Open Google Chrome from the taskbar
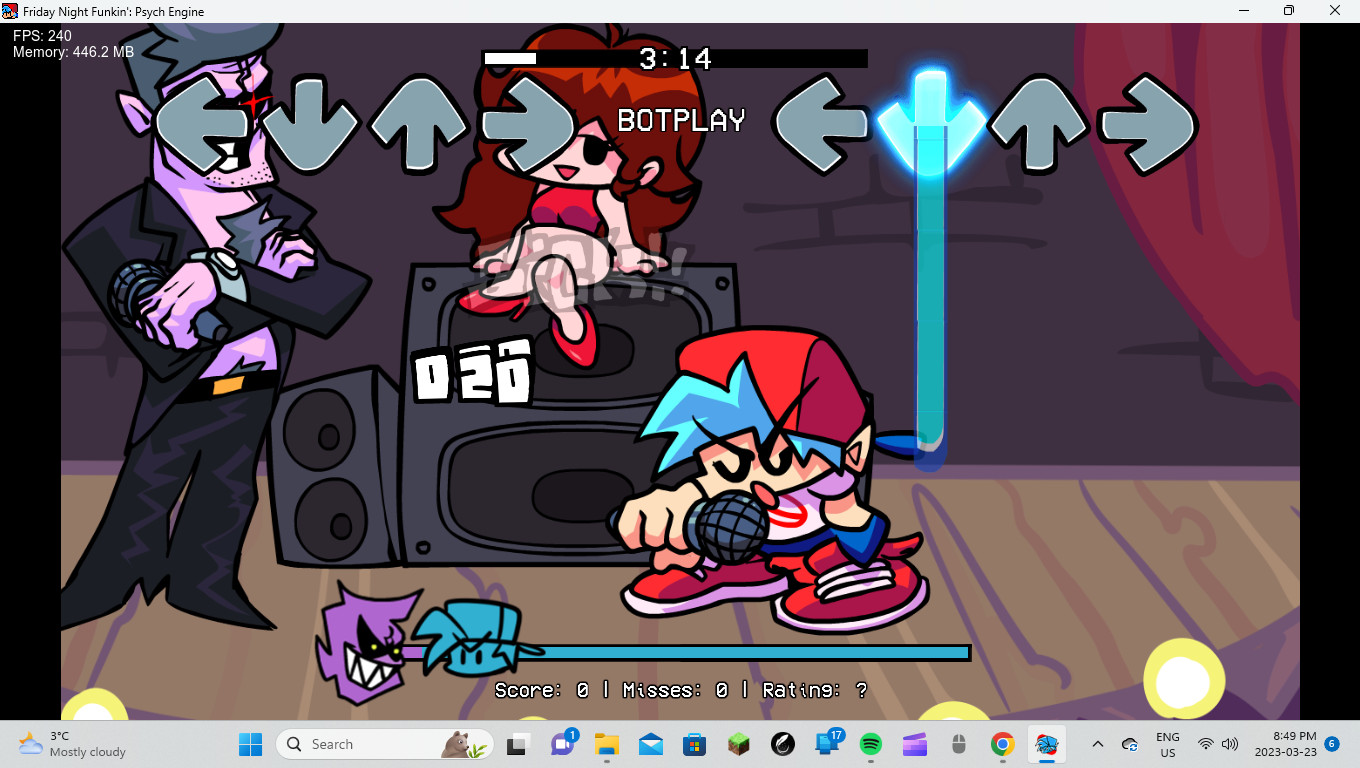This screenshot has width=1360, height=768. tap(1002, 744)
